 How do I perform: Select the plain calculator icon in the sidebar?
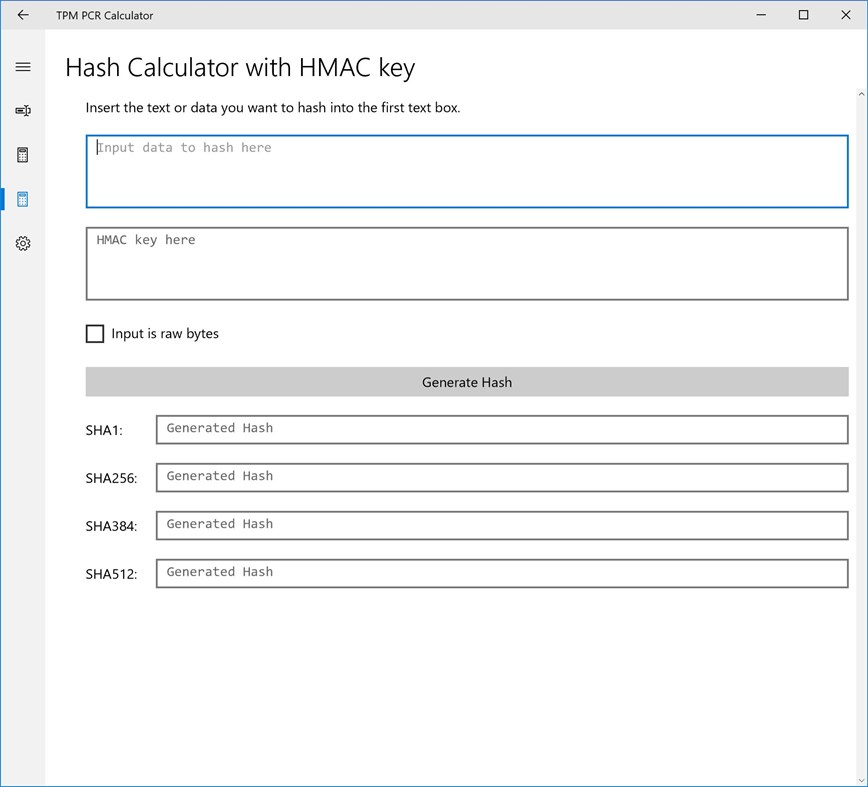pos(23,155)
